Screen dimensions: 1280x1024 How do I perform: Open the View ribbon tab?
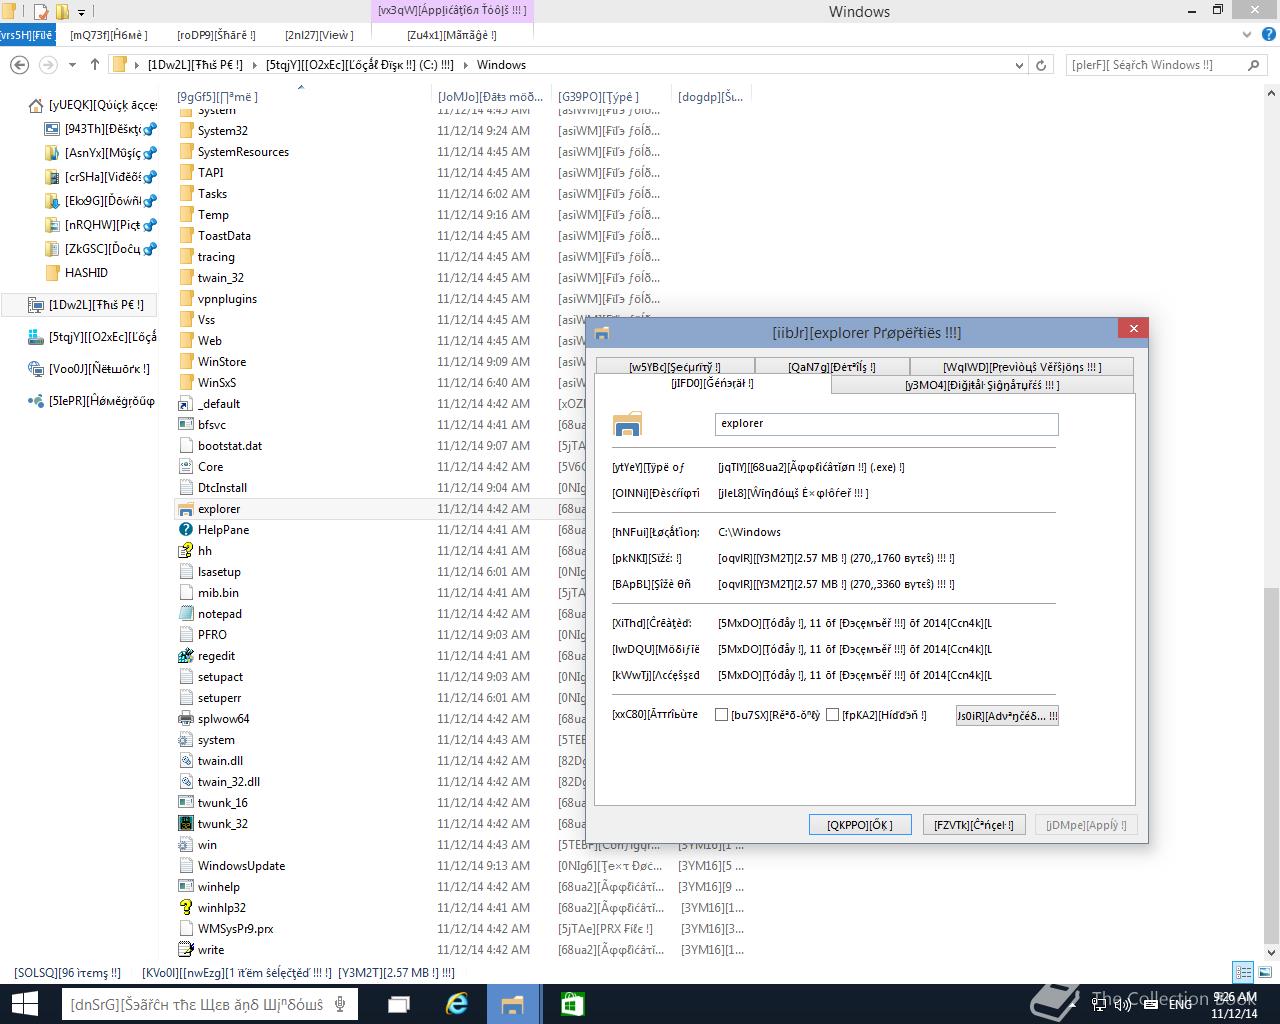click(319, 35)
